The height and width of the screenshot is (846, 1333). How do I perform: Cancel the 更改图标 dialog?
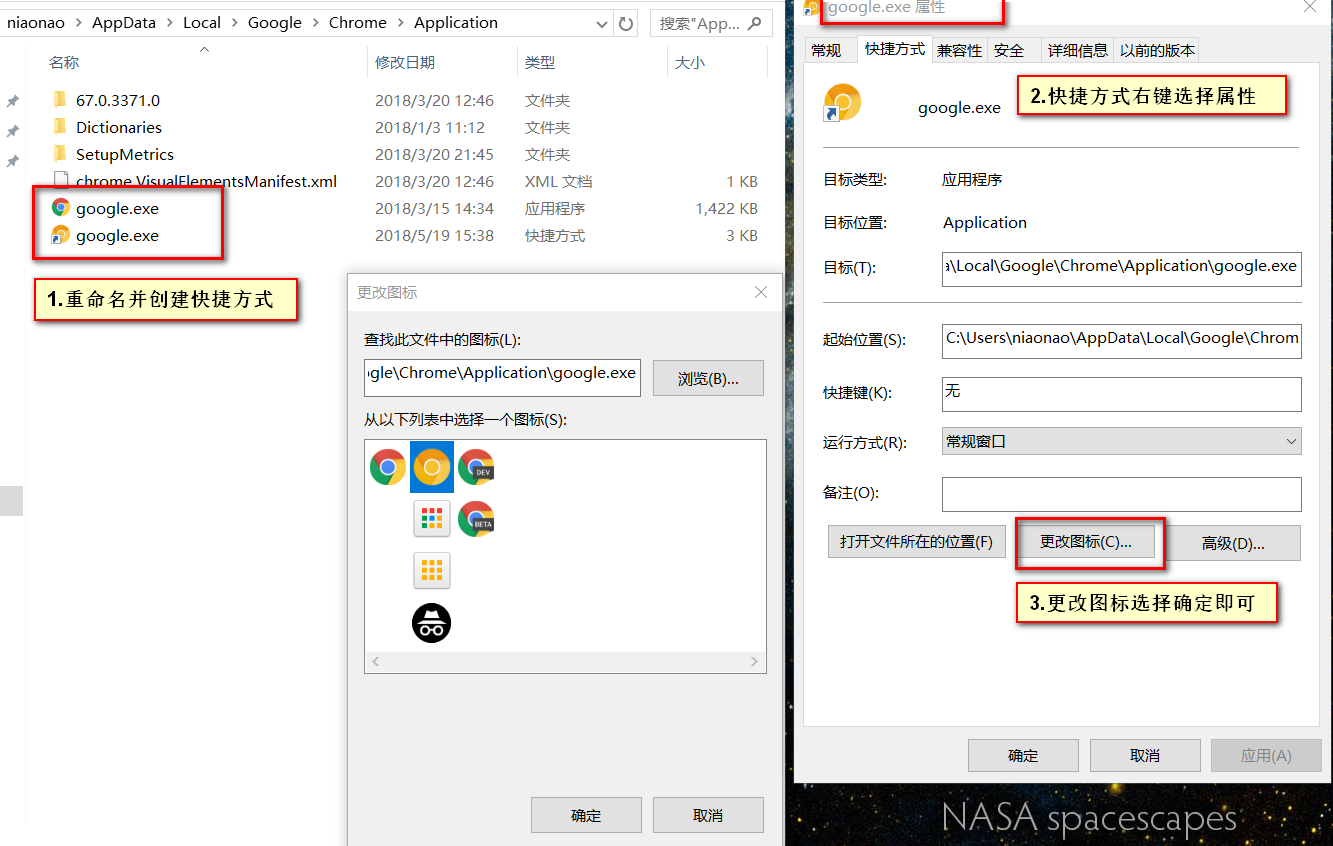(708, 815)
